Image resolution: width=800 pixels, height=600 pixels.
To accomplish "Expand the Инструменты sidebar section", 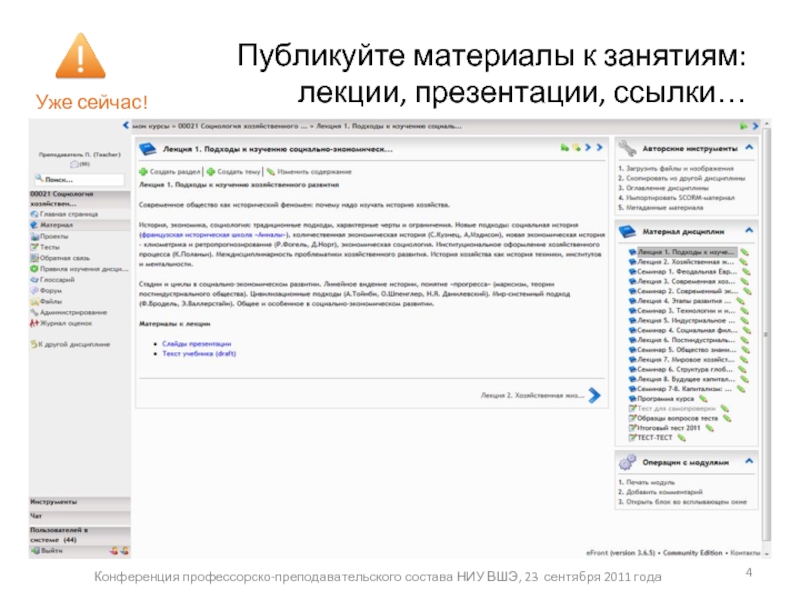I will point(80,502).
